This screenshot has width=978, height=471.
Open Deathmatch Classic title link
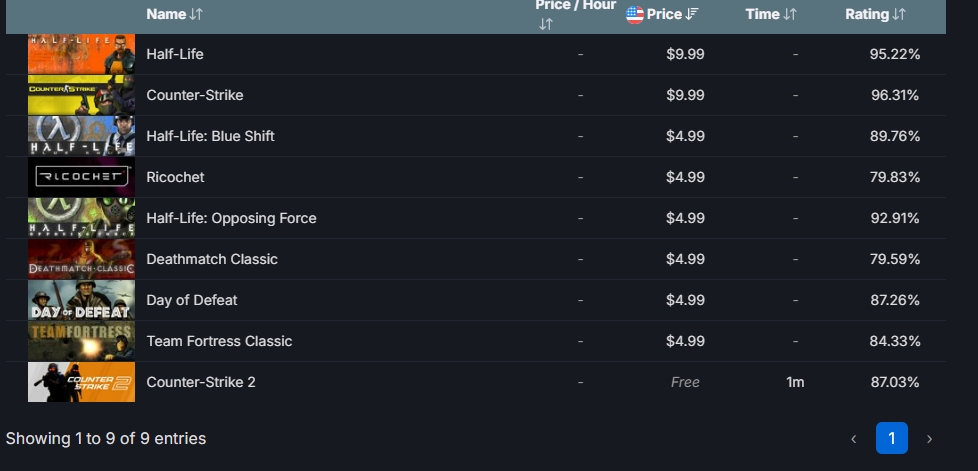[x=212, y=259]
